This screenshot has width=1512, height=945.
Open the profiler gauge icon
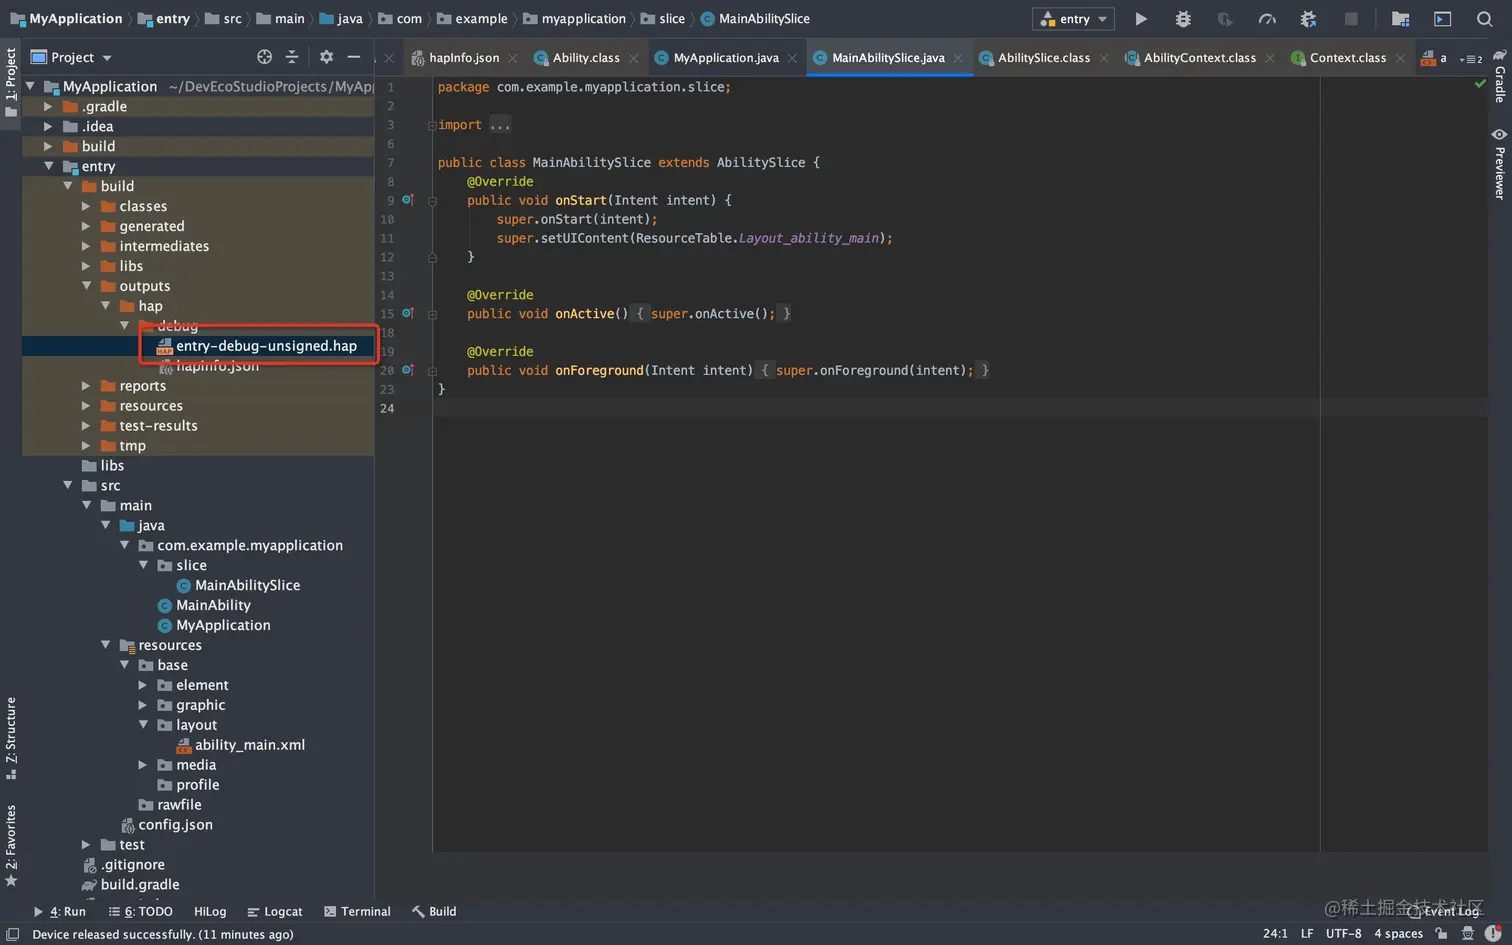click(x=1267, y=19)
